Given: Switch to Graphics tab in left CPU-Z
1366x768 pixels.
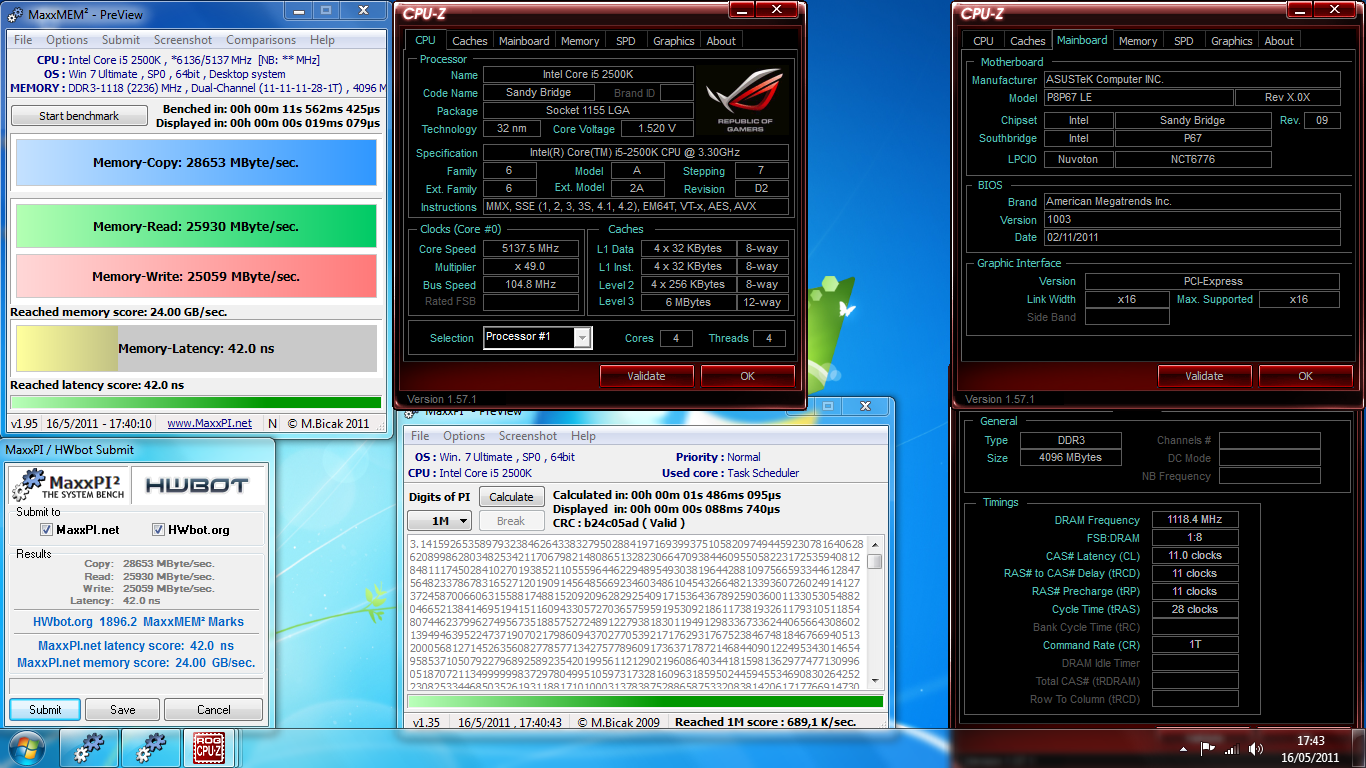Looking at the screenshot, I should click(x=674, y=41).
